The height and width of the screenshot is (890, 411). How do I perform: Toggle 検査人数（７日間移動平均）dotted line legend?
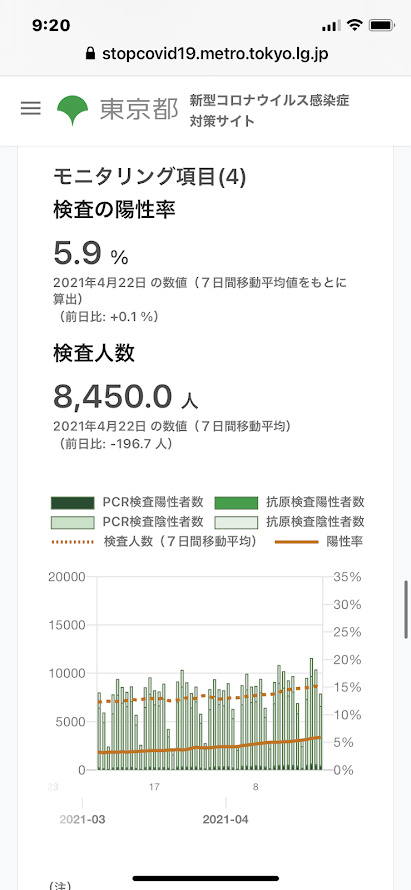tap(72, 542)
